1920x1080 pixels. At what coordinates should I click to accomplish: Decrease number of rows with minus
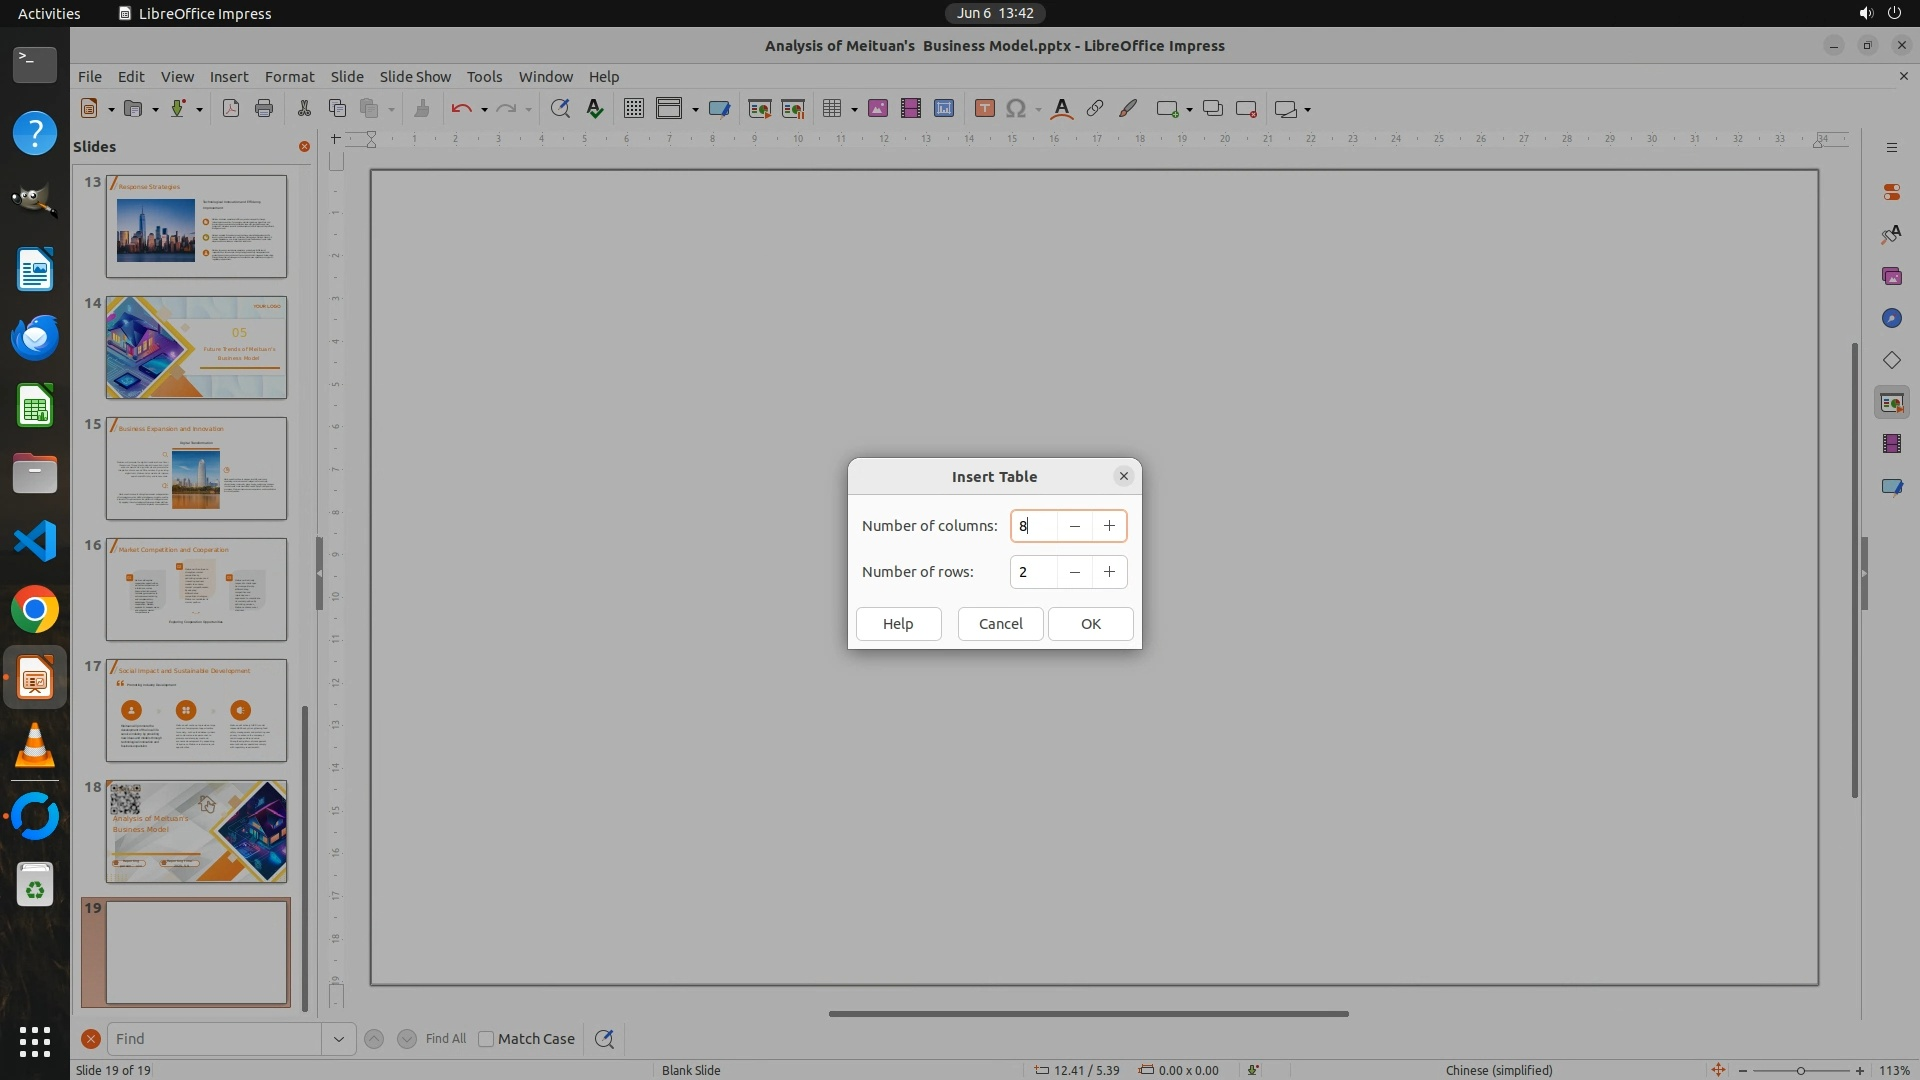point(1074,572)
